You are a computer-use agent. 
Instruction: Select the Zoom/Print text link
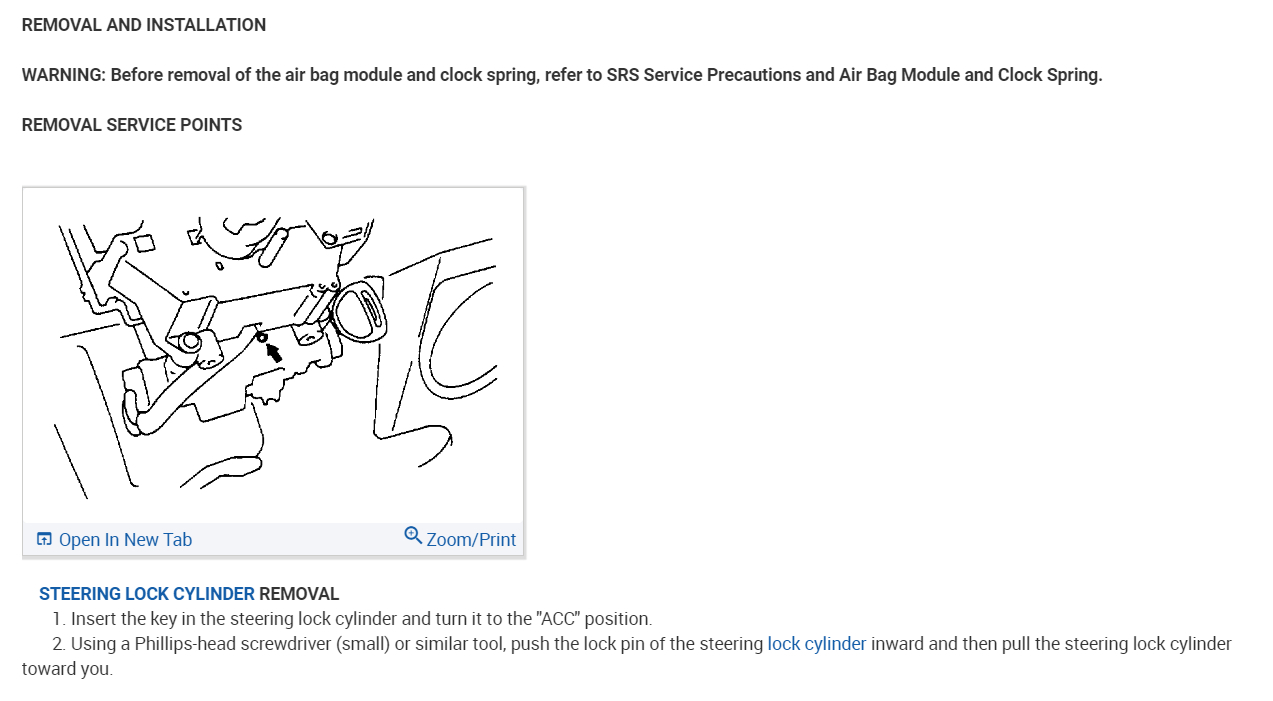click(x=471, y=540)
